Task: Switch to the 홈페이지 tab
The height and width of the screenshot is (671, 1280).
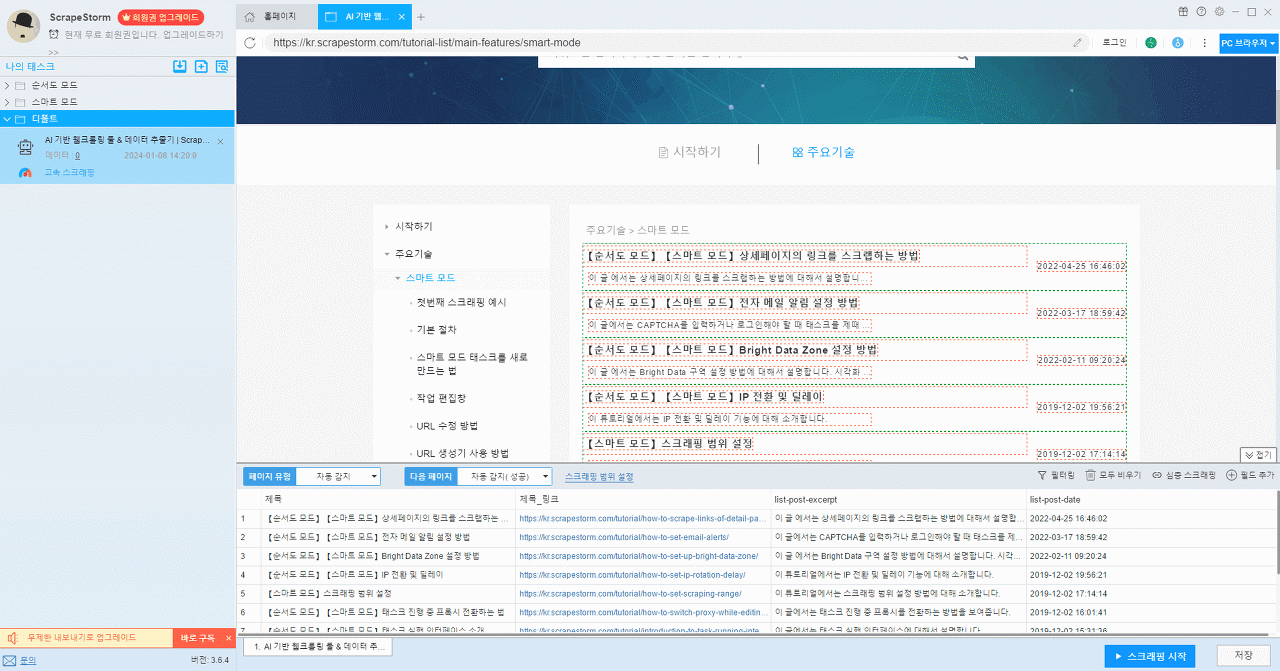Action: coord(278,16)
